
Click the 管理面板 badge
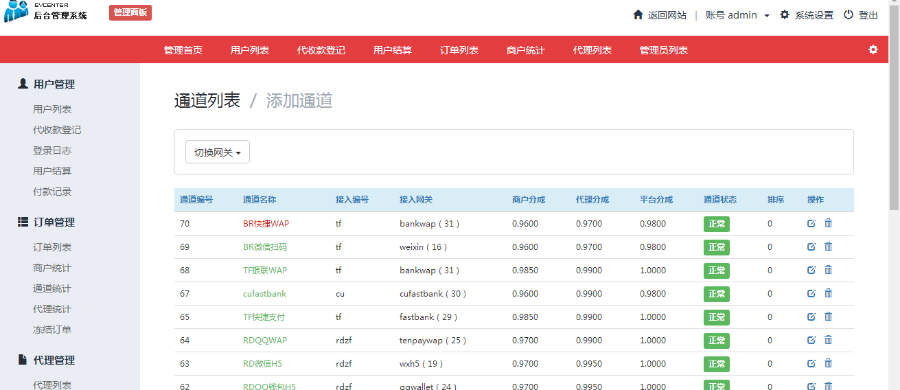coord(130,13)
